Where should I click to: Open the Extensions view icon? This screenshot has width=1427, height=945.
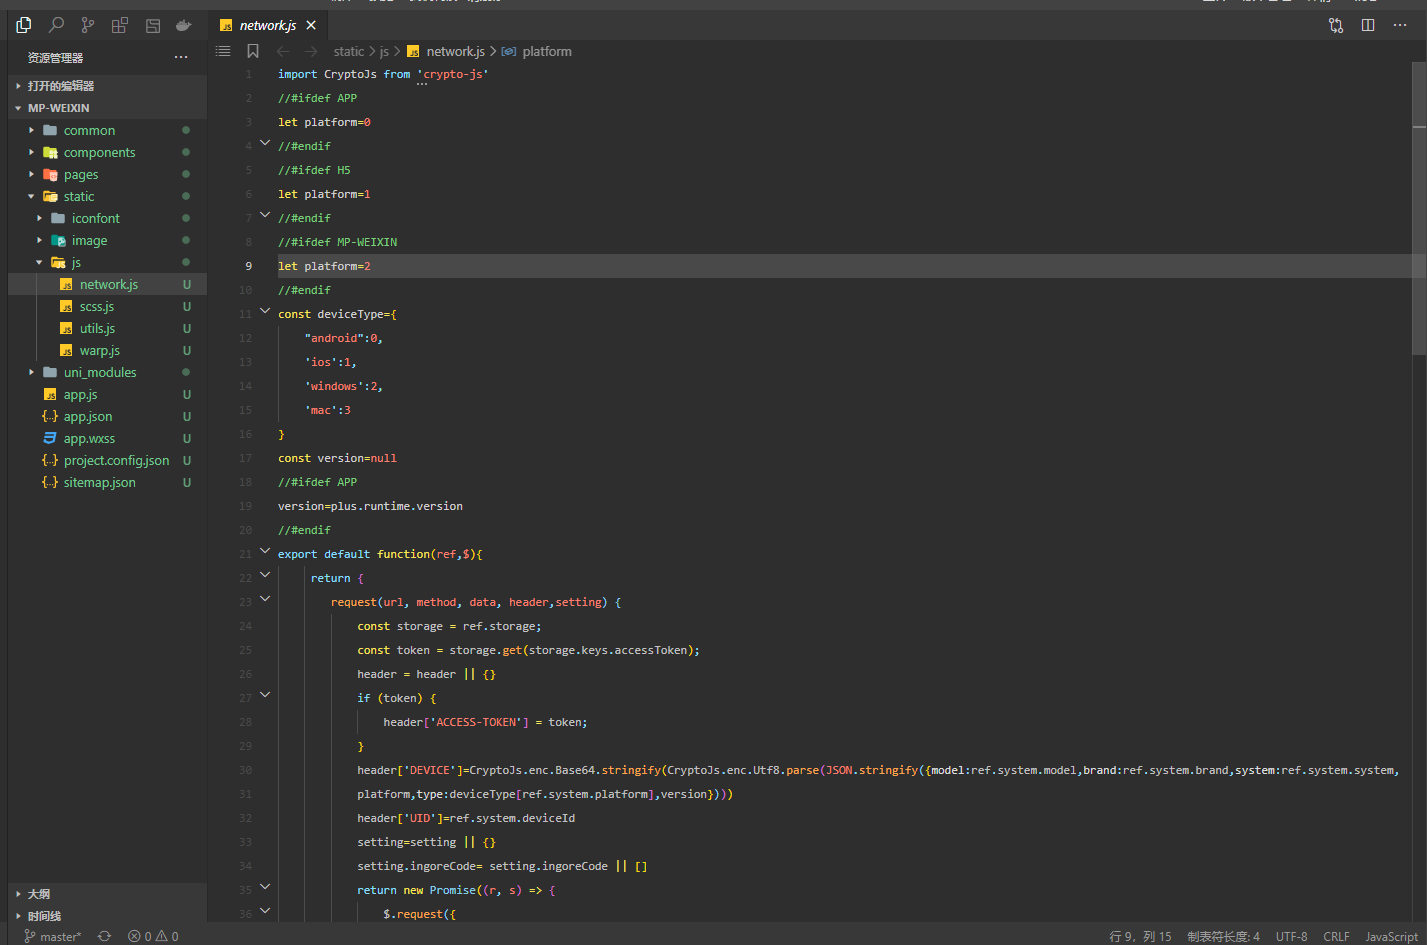click(120, 25)
